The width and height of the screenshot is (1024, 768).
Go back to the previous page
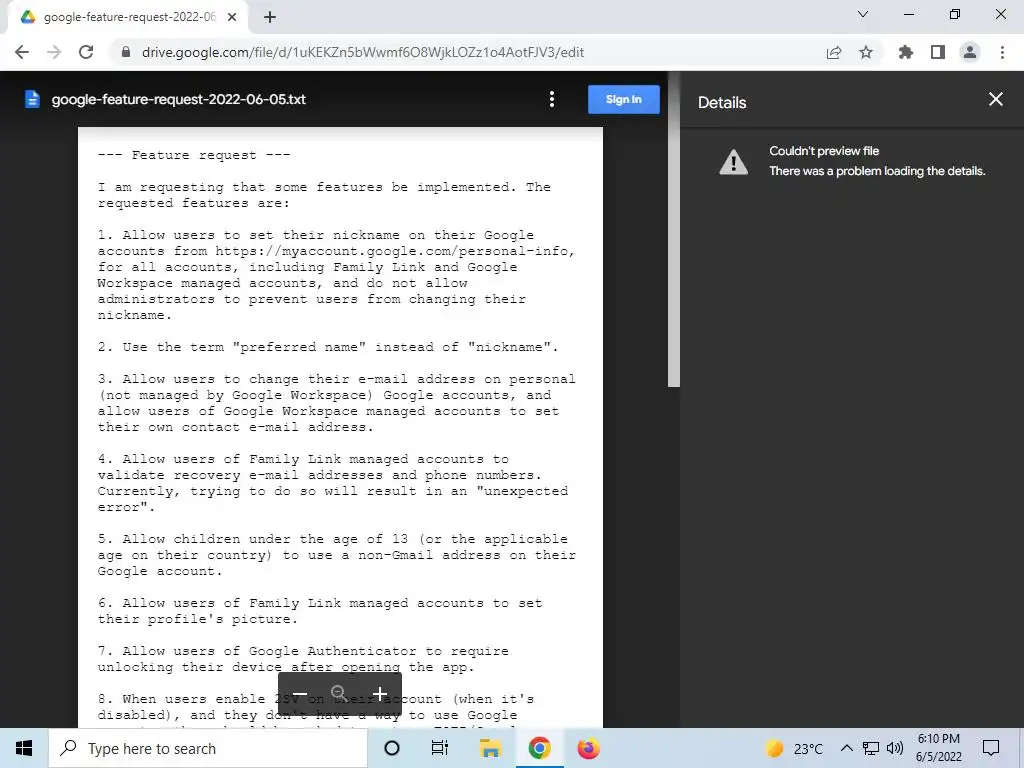click(22, 52)
